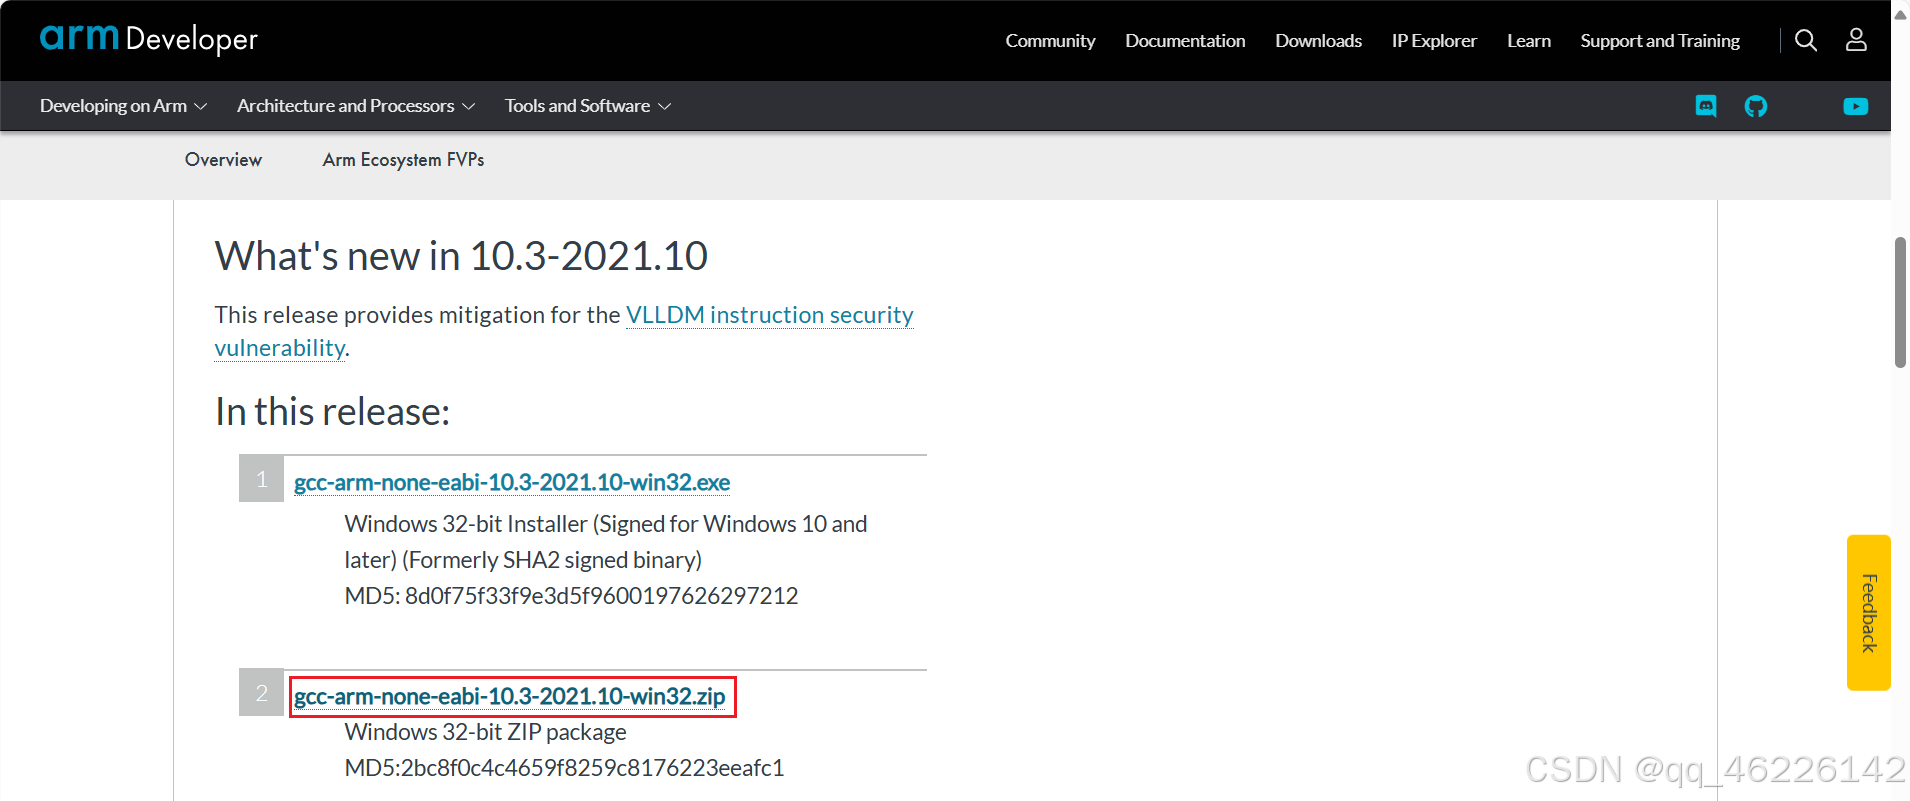Click the MD5 8d0f75f33f9e3d5f9600197626297212 text
The width and height of the screenshot is (1910, 801).
[571, 596]
